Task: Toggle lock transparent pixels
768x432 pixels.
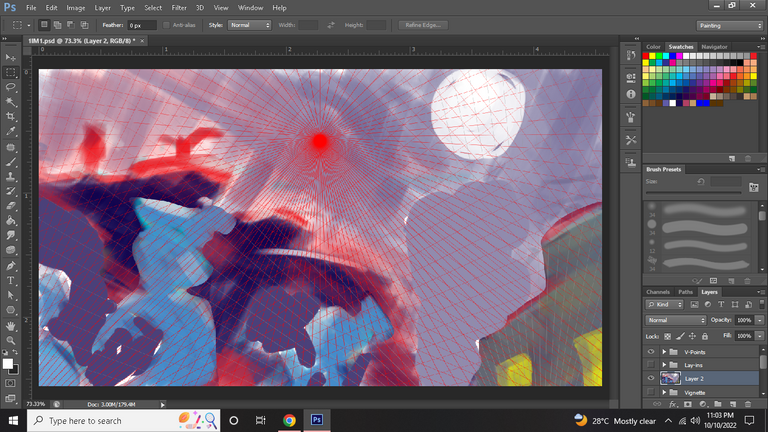Action: [667, 336]
